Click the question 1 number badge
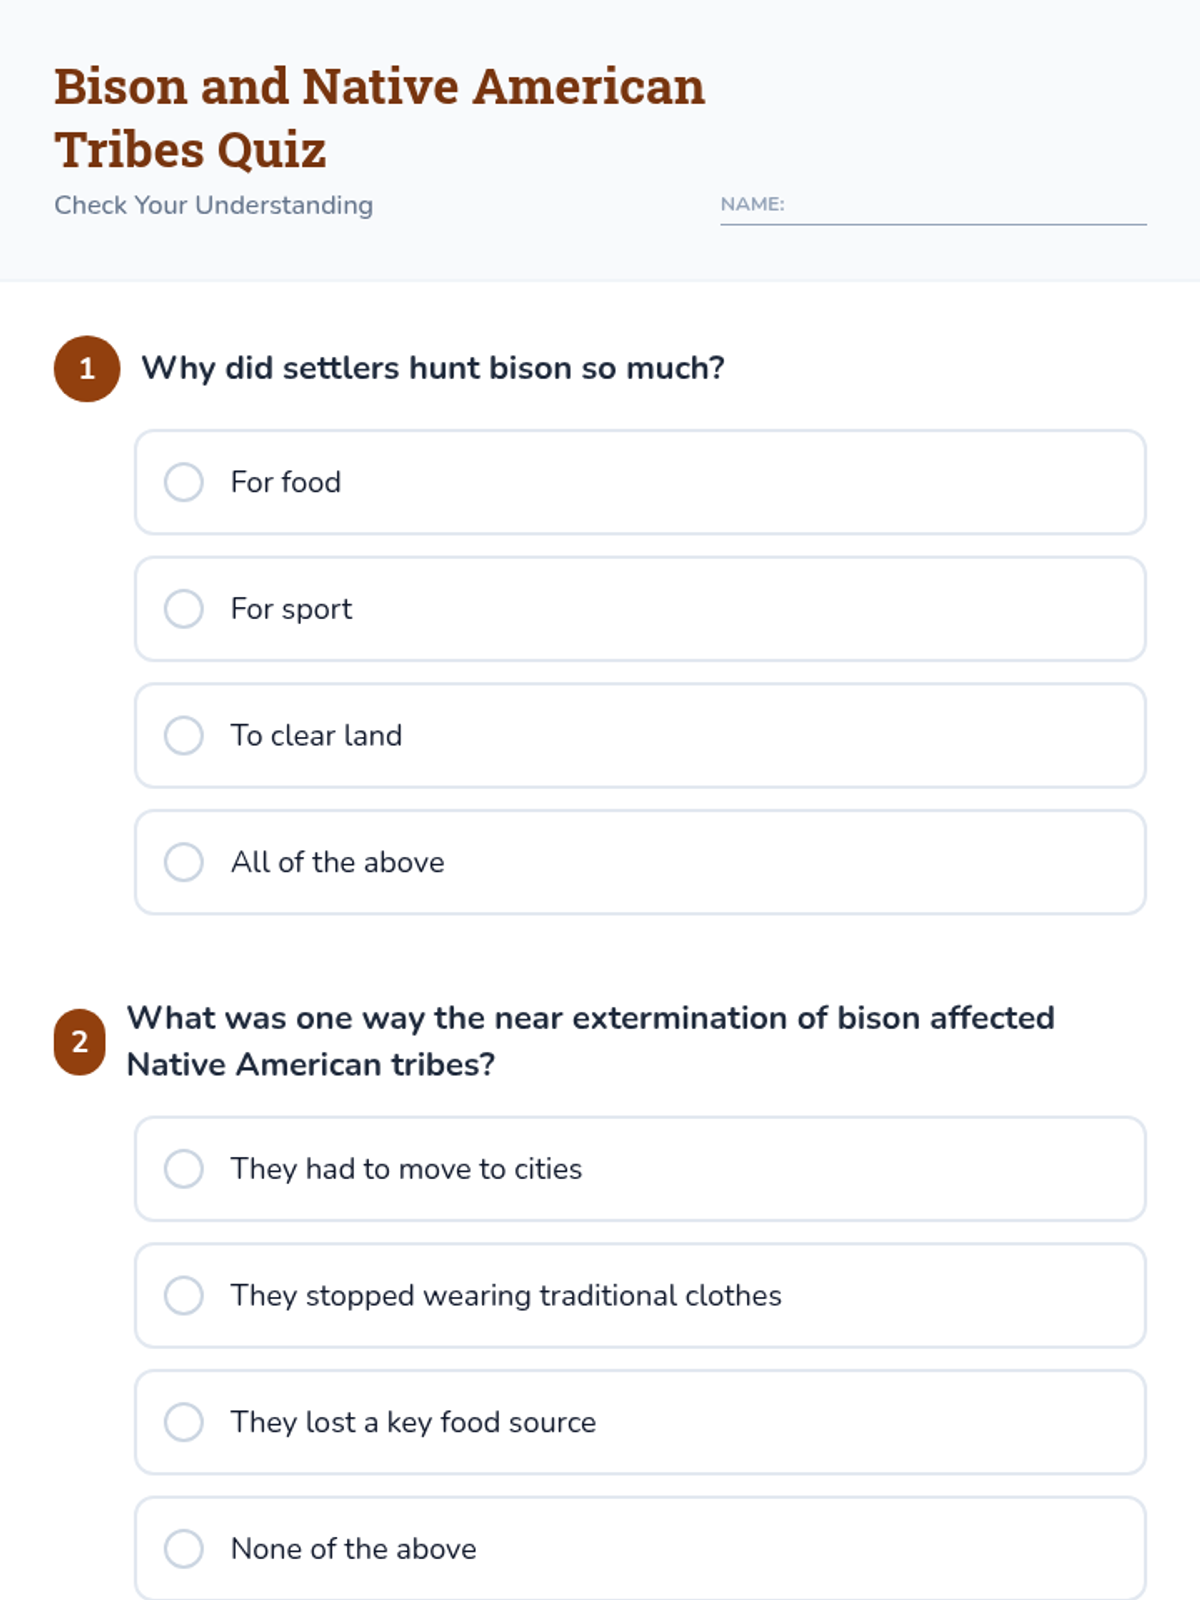The width and height of the screenshot is (1200, 1600). [x=87, y=368]
